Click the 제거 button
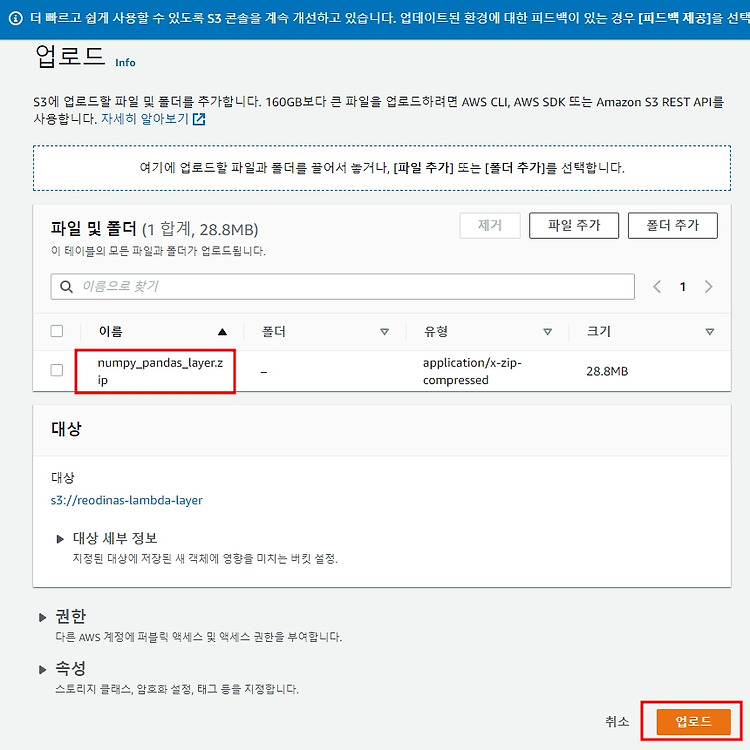 490,225
